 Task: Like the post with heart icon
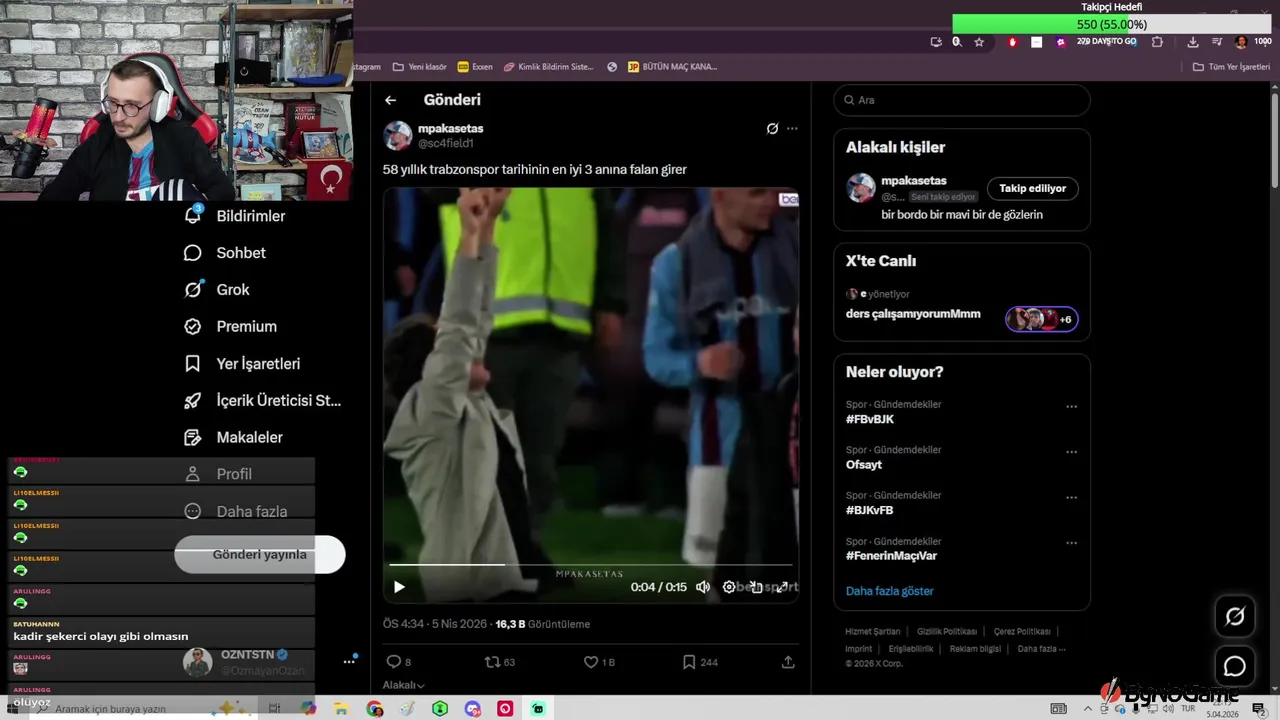pyautogui.click(x=590, y=662)
